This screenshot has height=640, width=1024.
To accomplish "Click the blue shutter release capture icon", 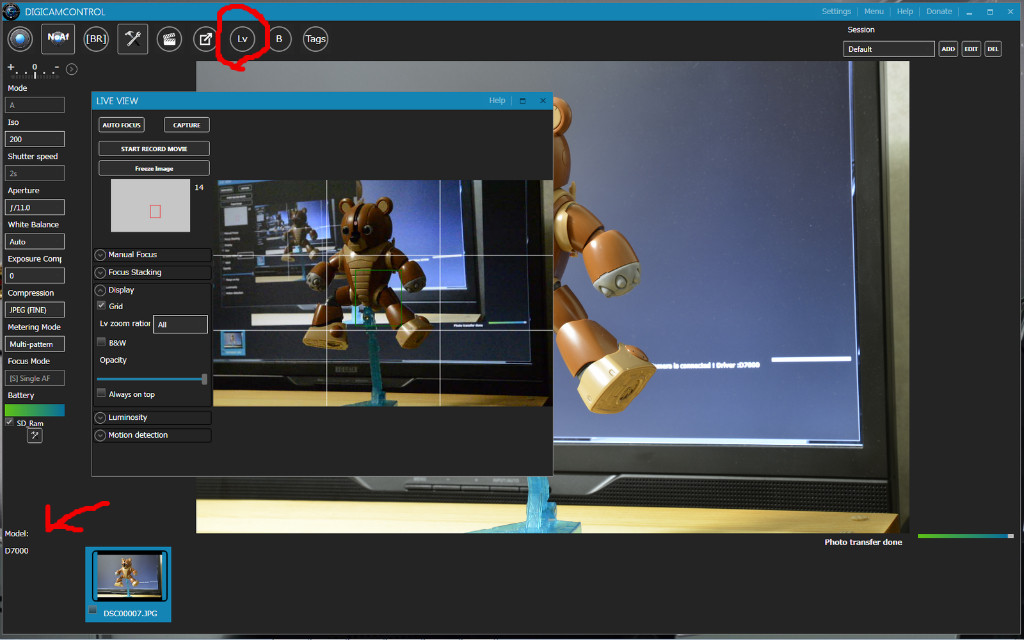I will [x=20, y=38].
